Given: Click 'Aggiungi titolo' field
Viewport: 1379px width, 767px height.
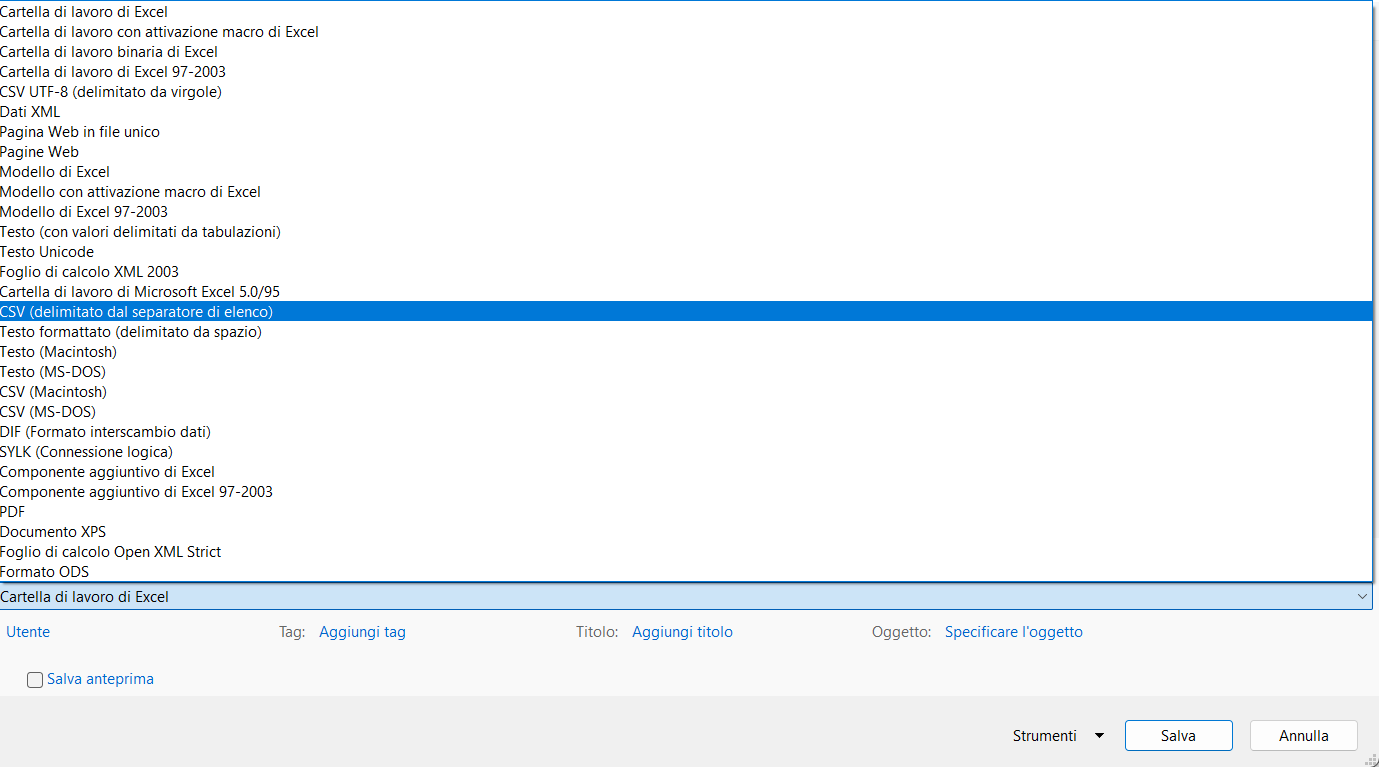Looking at the screenshot, I should click(x=682, y=632).
